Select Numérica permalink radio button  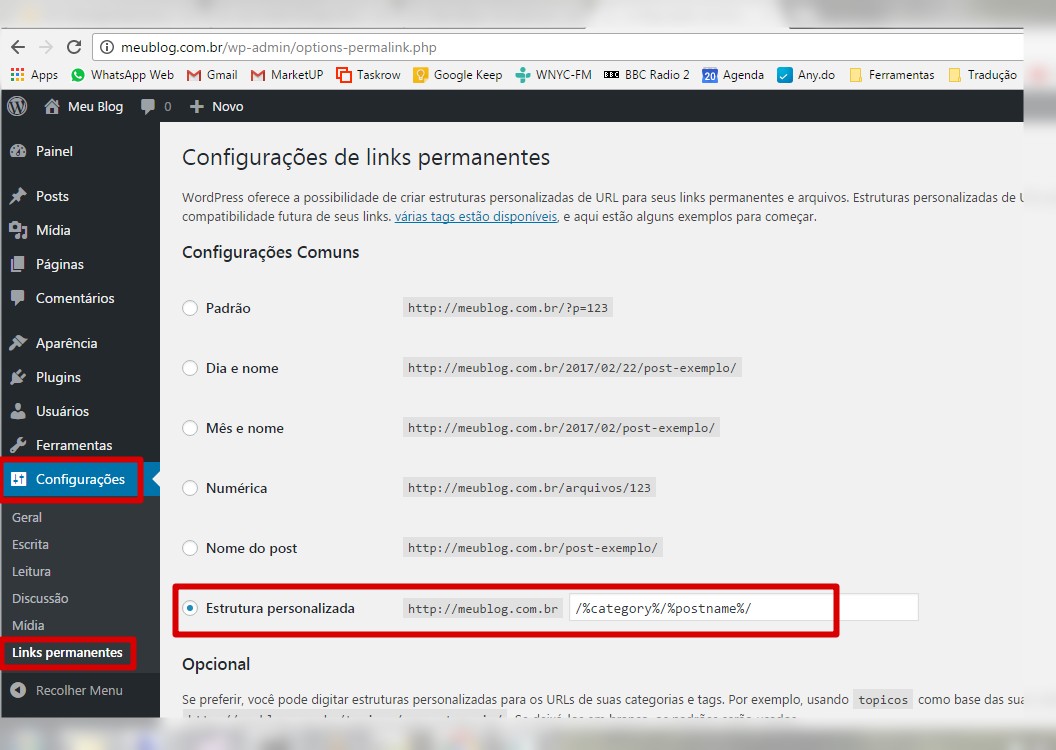[190, 488]
